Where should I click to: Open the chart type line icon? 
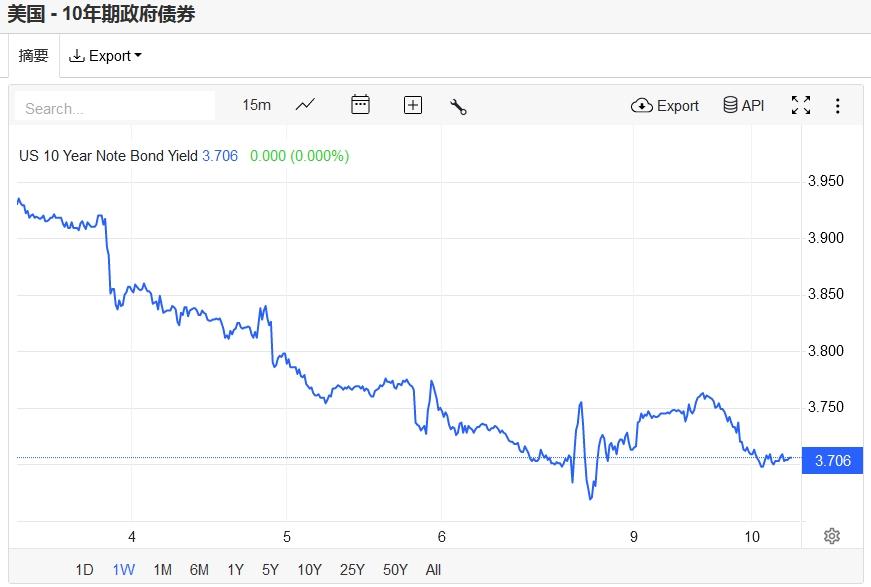click(x=305, y=105)
